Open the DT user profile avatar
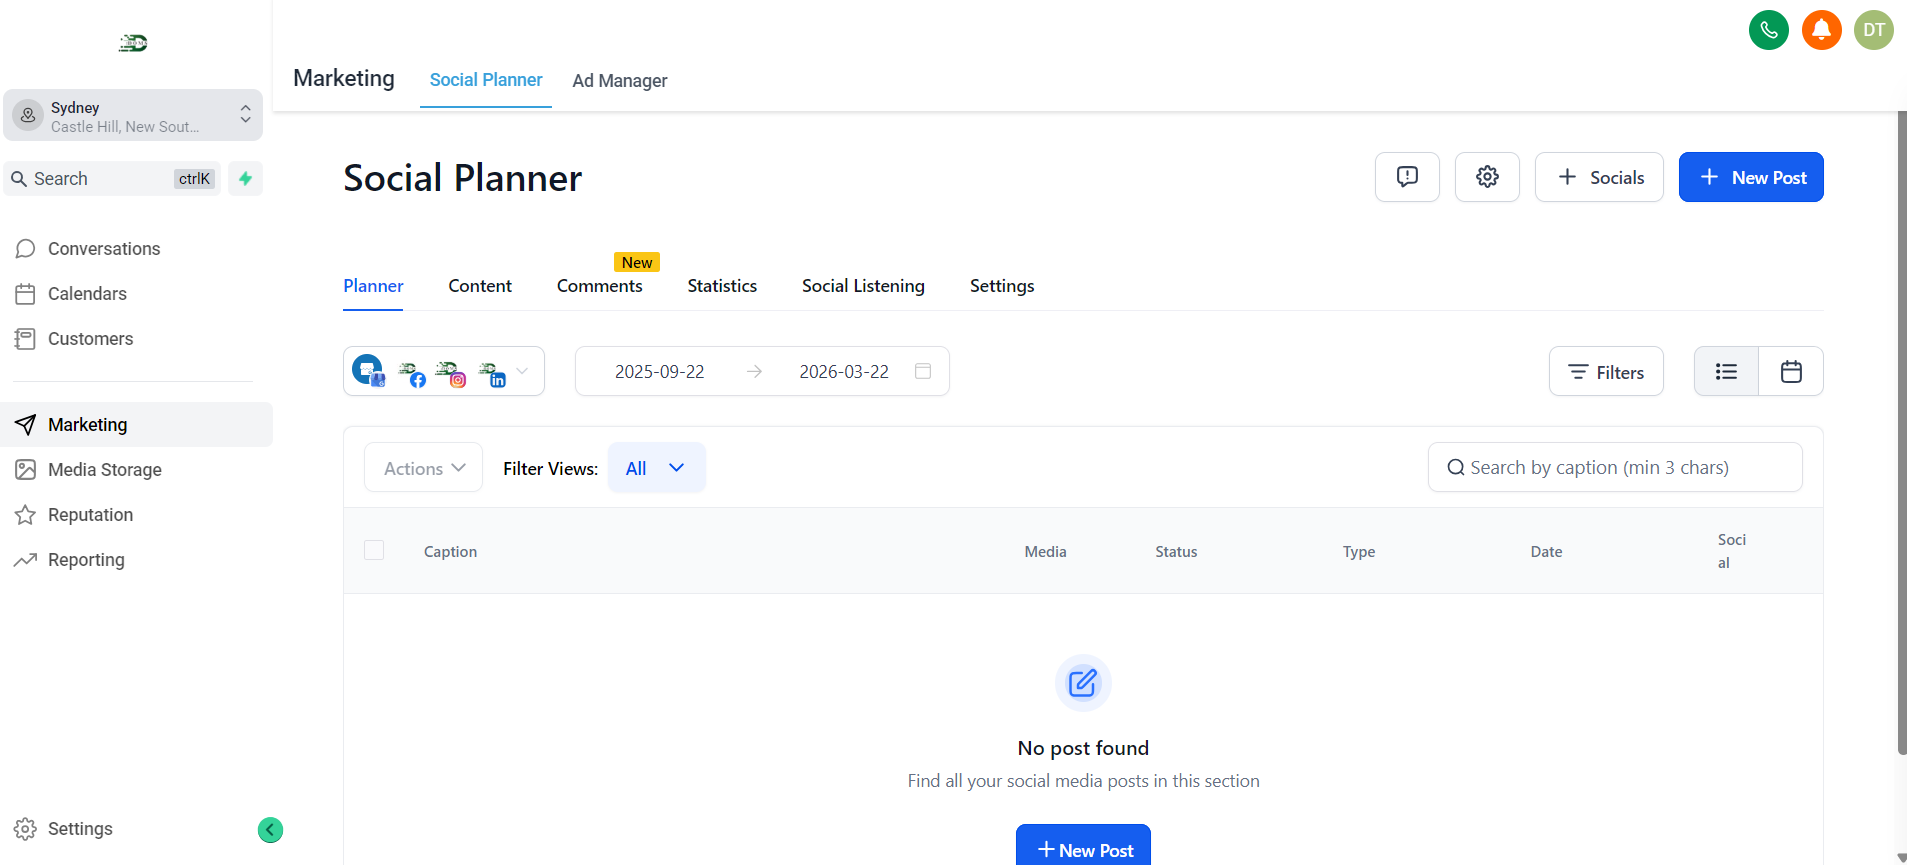The width and height of the screenshot is (1907, 865). (x=1873, y=30)
